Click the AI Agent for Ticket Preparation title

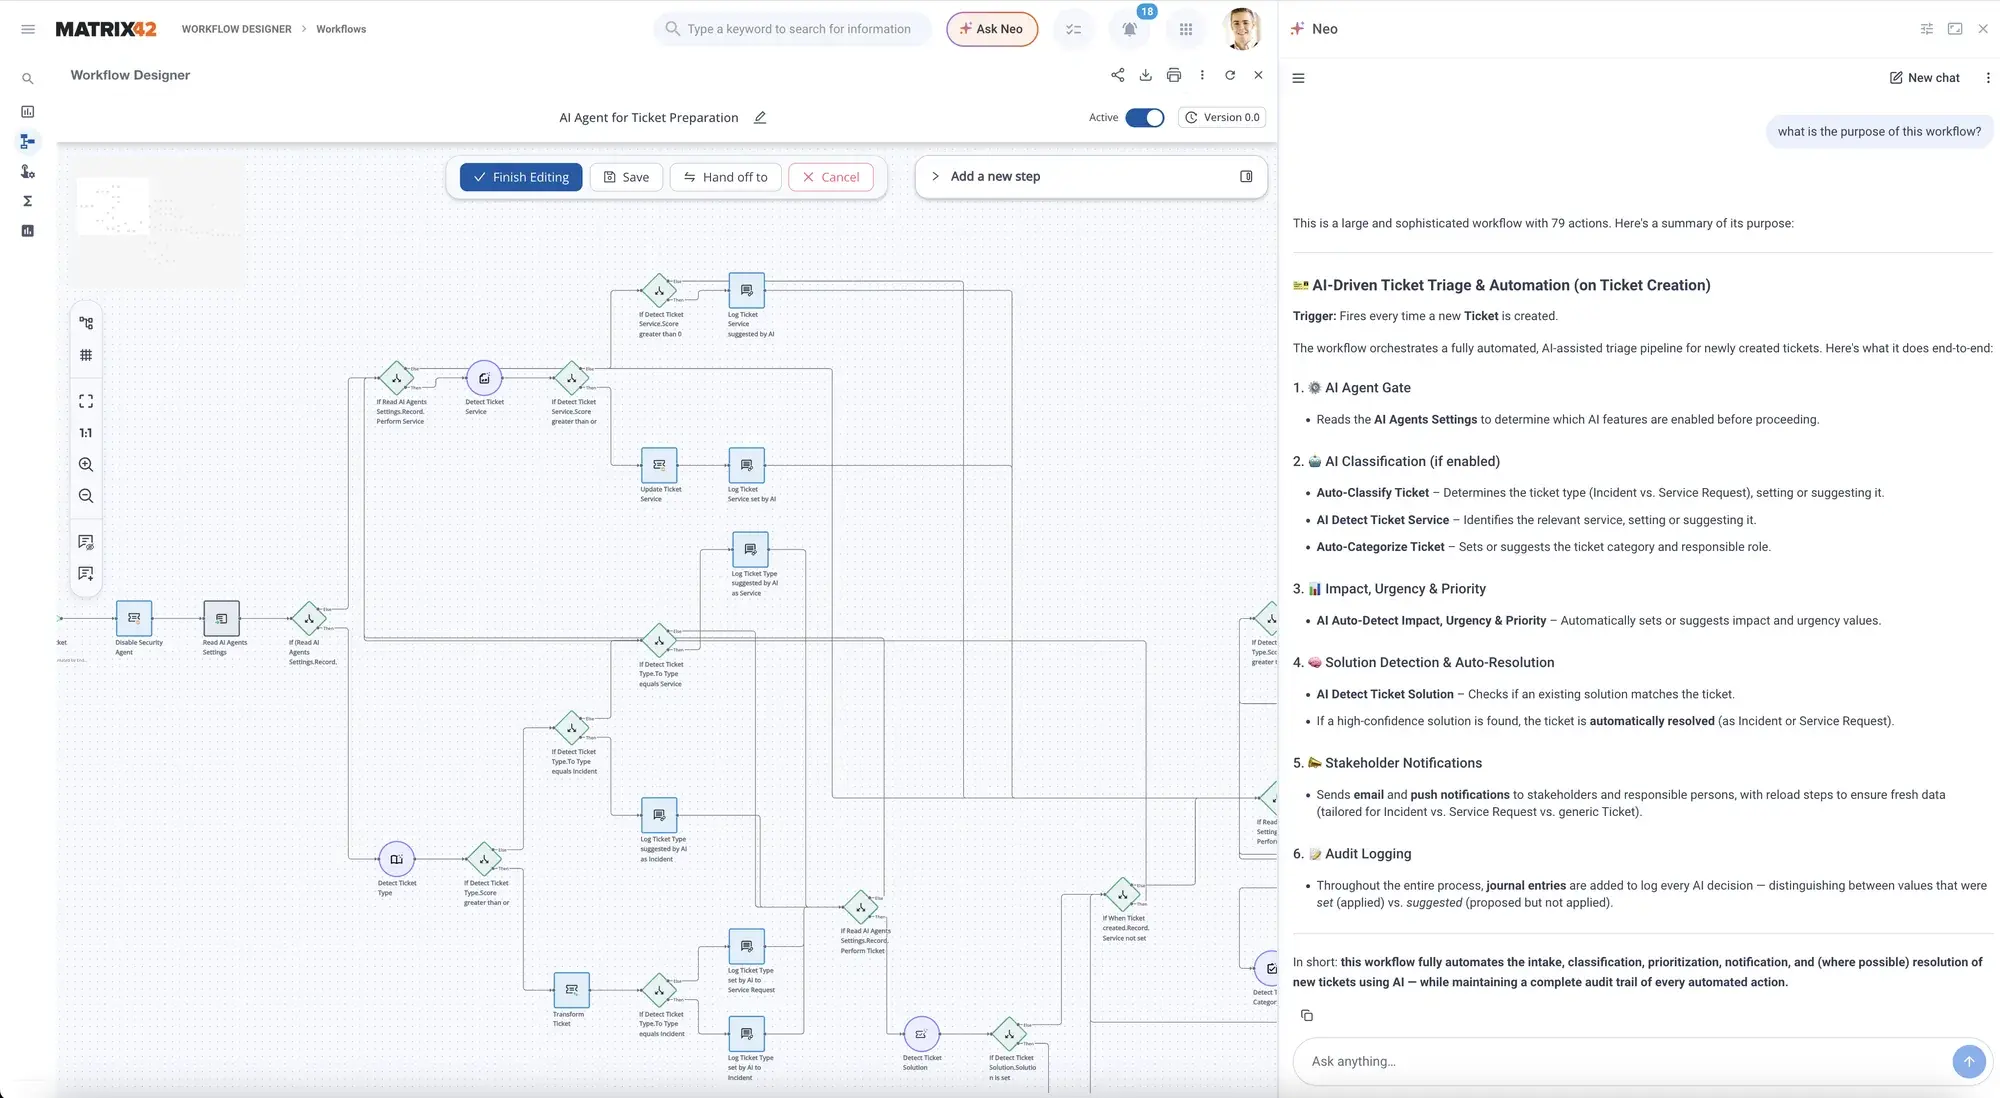click(649, 117)
